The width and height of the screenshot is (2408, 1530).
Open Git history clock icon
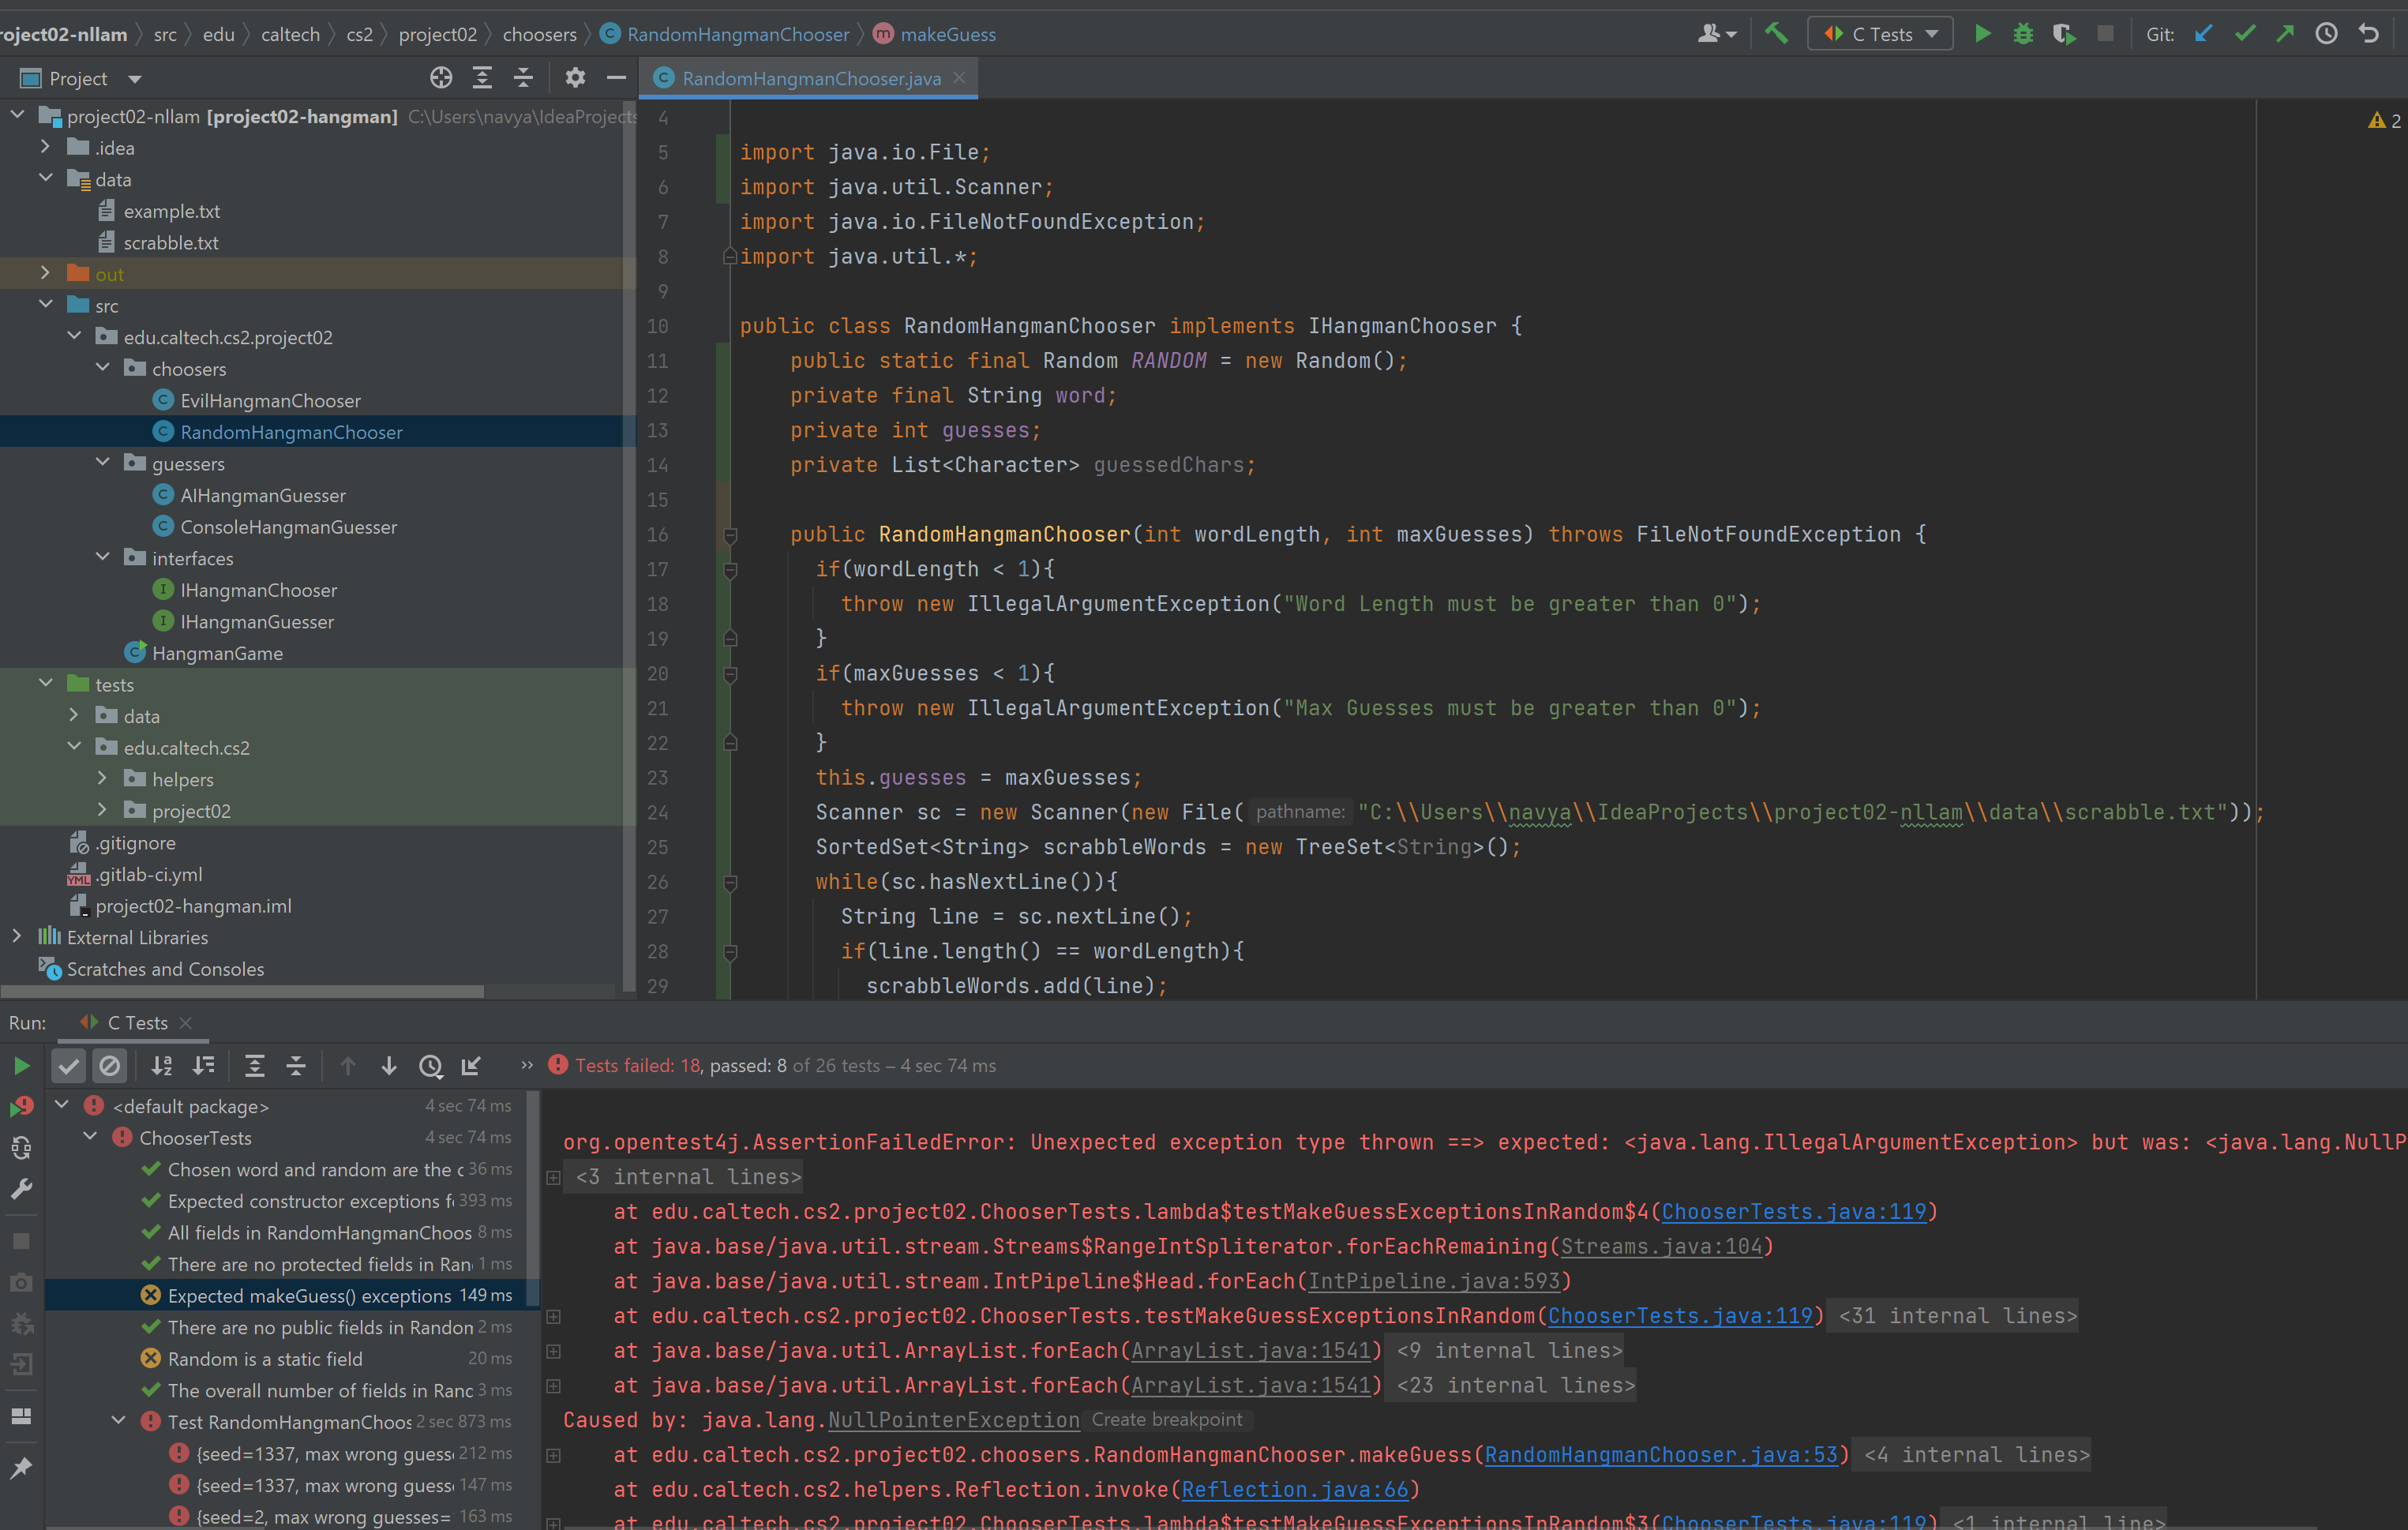tap(2327, 33)
